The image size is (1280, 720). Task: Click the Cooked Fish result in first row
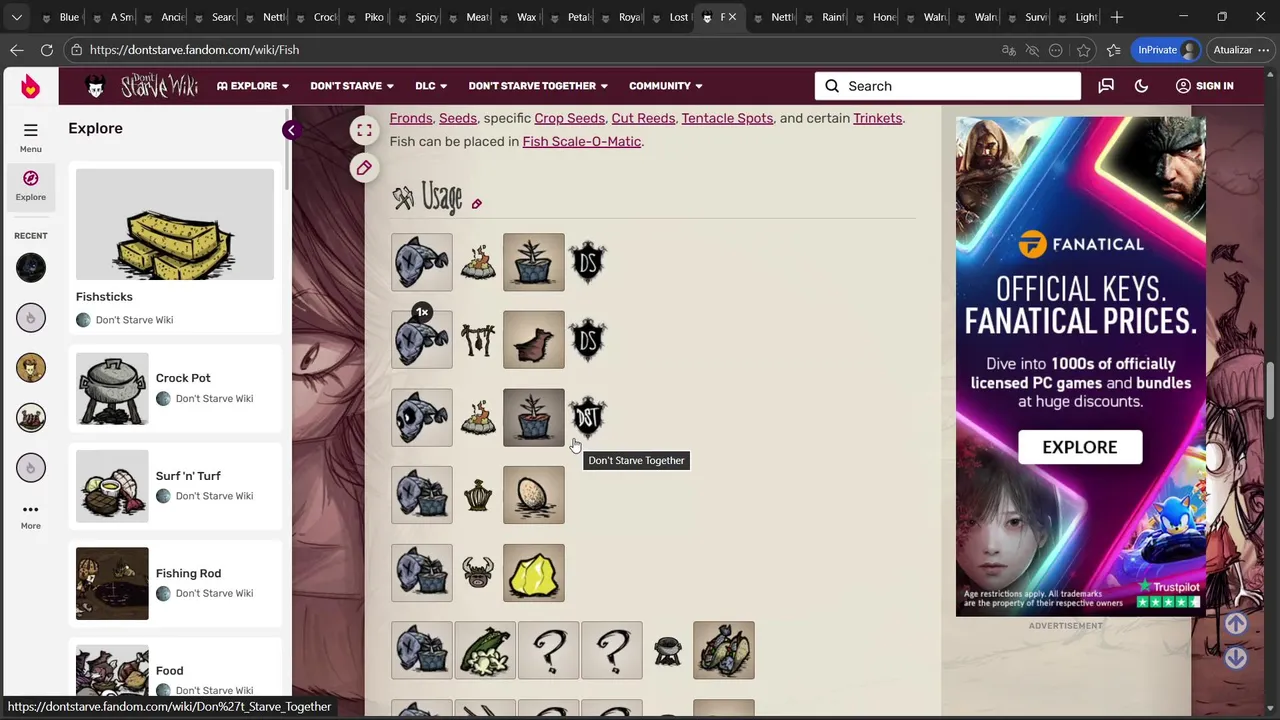tap(533, 262)
